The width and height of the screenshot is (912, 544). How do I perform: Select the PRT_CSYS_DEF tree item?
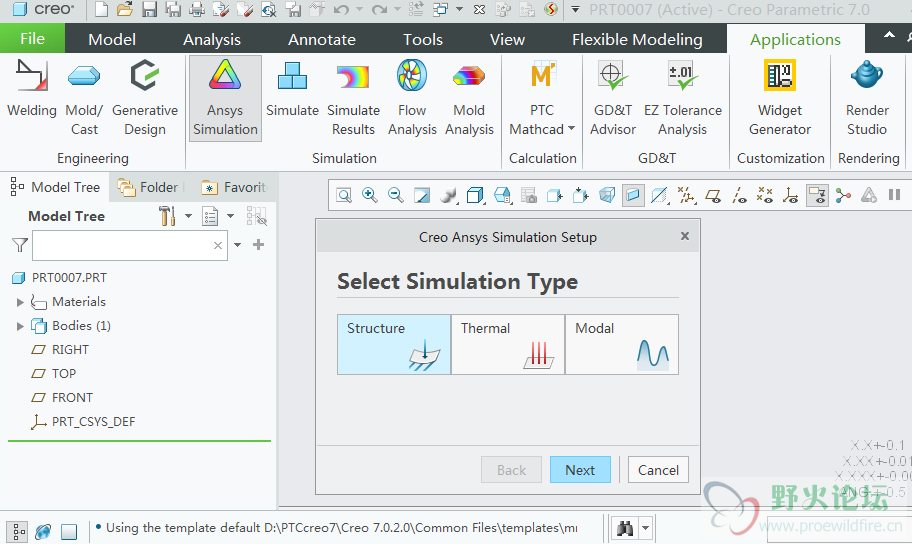(x=83, y=422)
